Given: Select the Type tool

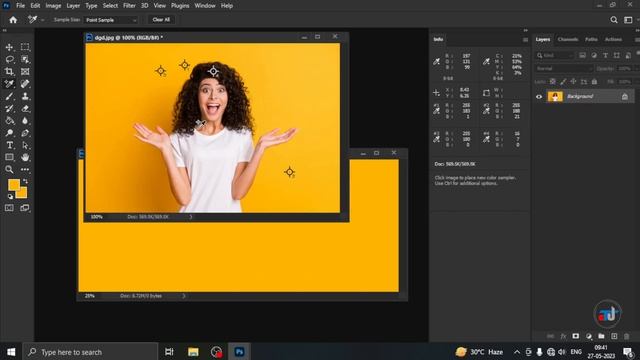Looking at the screenshot, I should tap(9, 145).
